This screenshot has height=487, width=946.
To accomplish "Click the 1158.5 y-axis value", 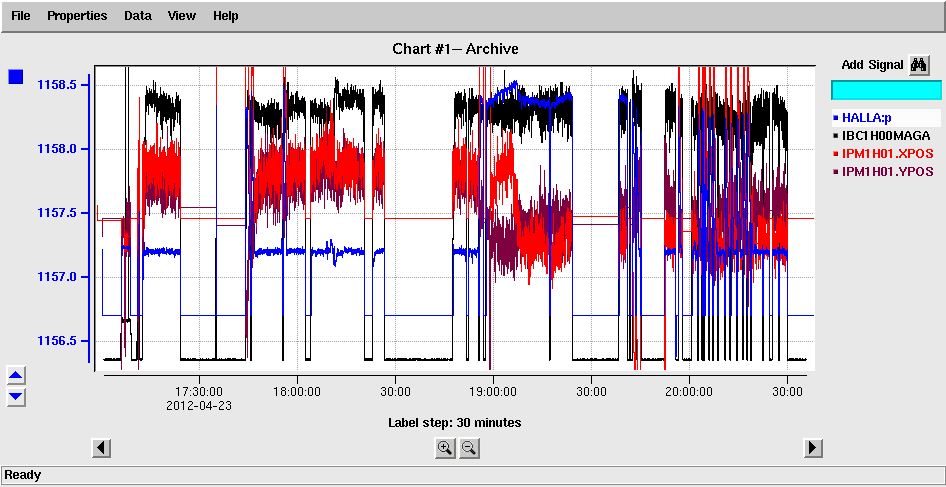I will (x=57, y=85).
